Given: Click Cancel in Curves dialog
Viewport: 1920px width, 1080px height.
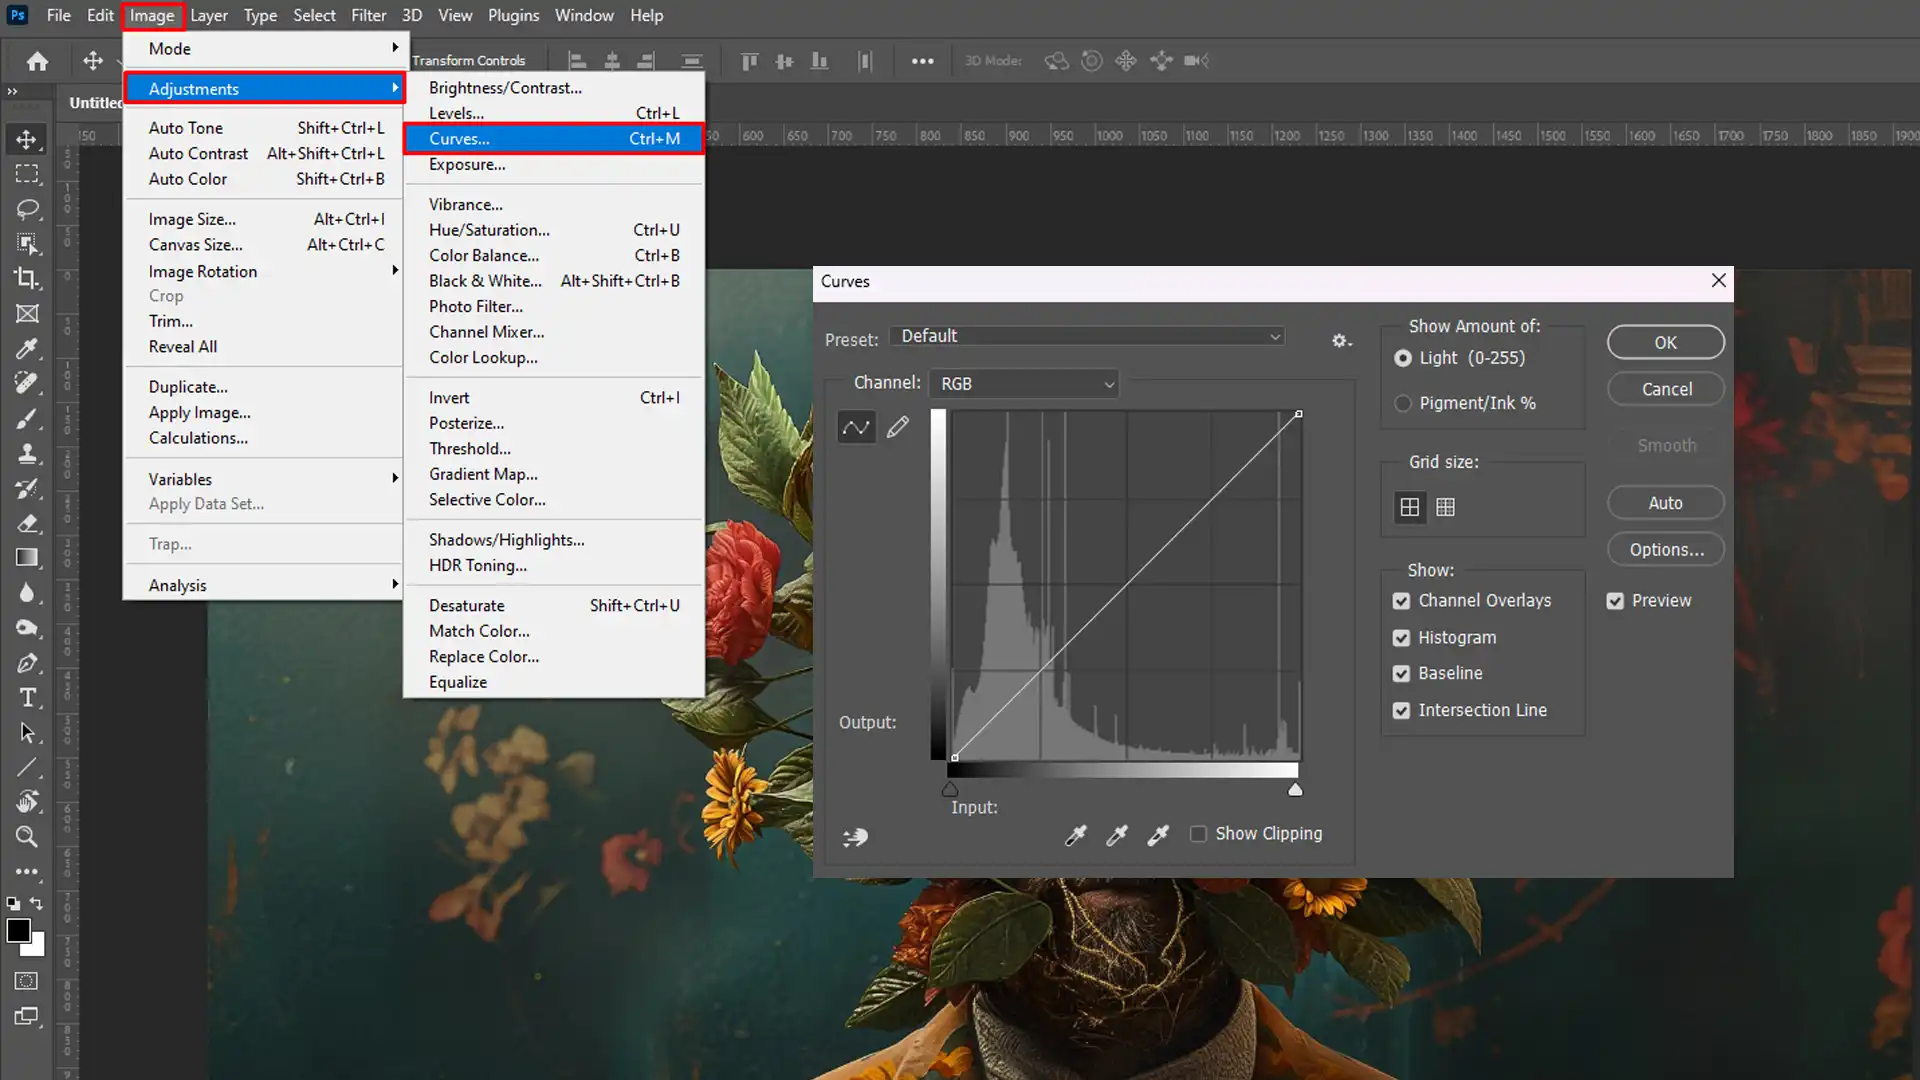Looking at the screenshot, I should [x=1666, y=389].
